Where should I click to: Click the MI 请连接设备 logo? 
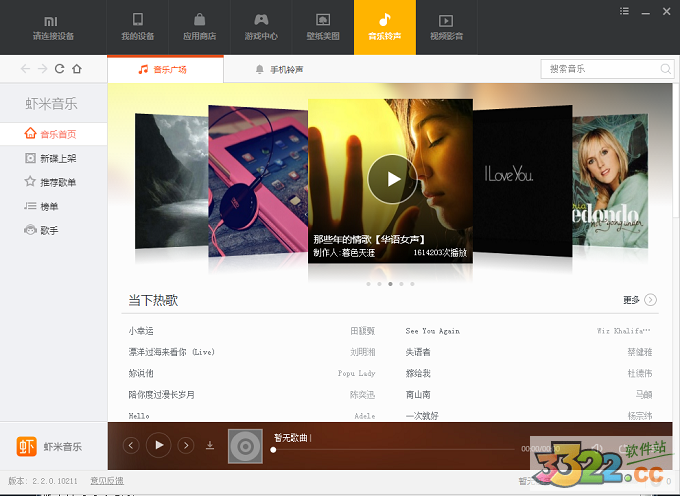pos(53,28)
